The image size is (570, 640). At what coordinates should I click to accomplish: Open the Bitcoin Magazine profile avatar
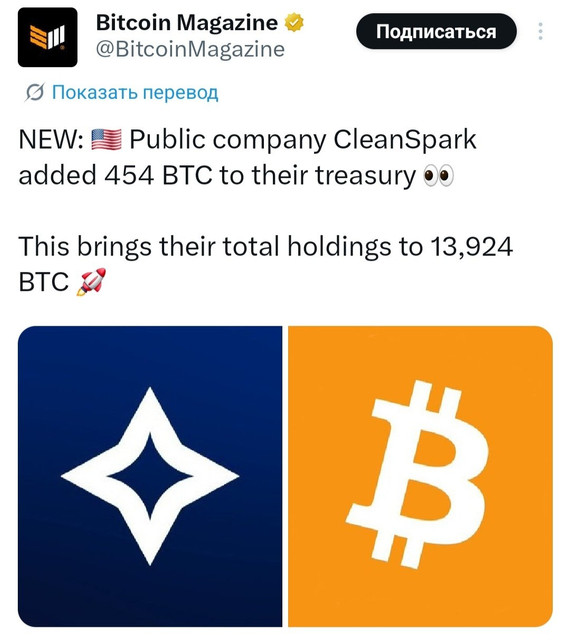[47, 37]
